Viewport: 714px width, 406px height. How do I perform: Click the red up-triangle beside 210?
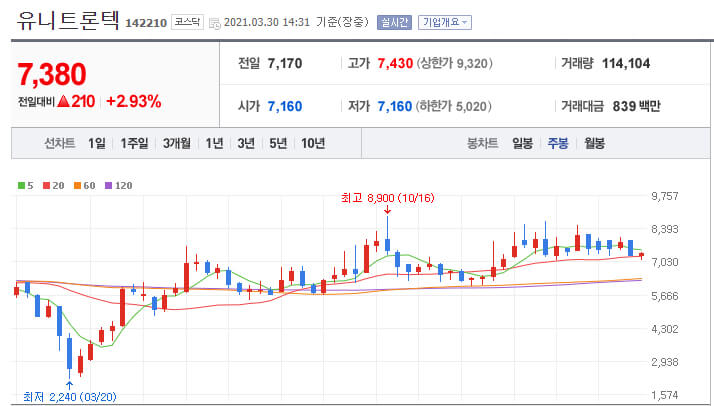(x=64, y=101)
